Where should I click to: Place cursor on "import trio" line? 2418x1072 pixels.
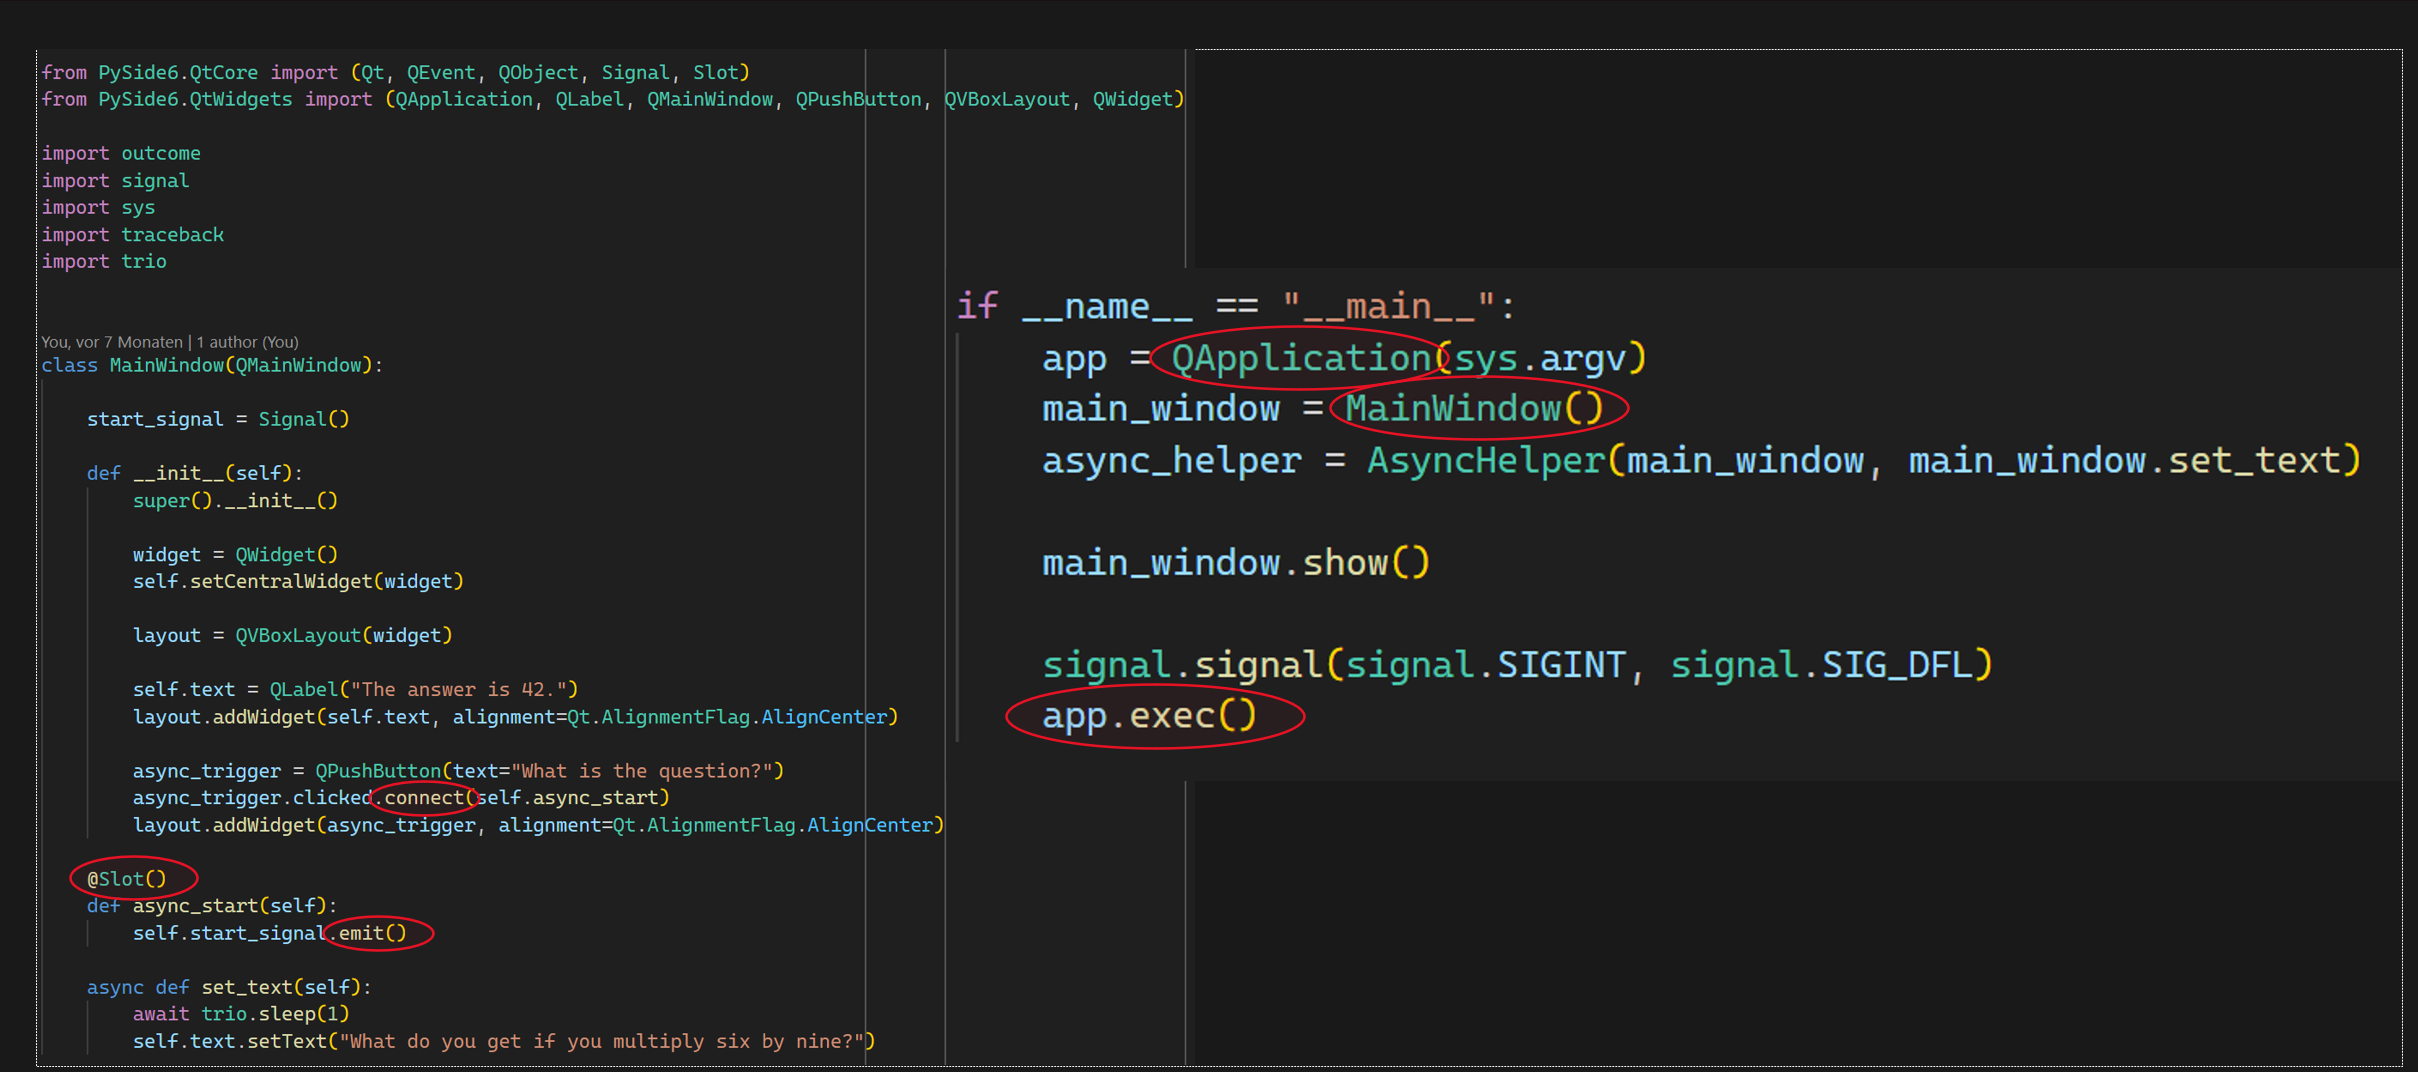click(104, 261)
